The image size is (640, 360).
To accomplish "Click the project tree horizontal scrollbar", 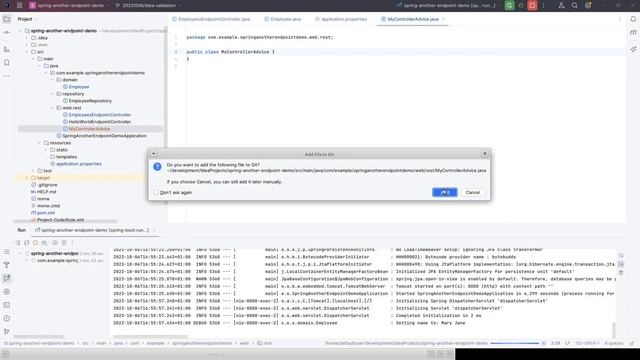I will pos(65,222).
